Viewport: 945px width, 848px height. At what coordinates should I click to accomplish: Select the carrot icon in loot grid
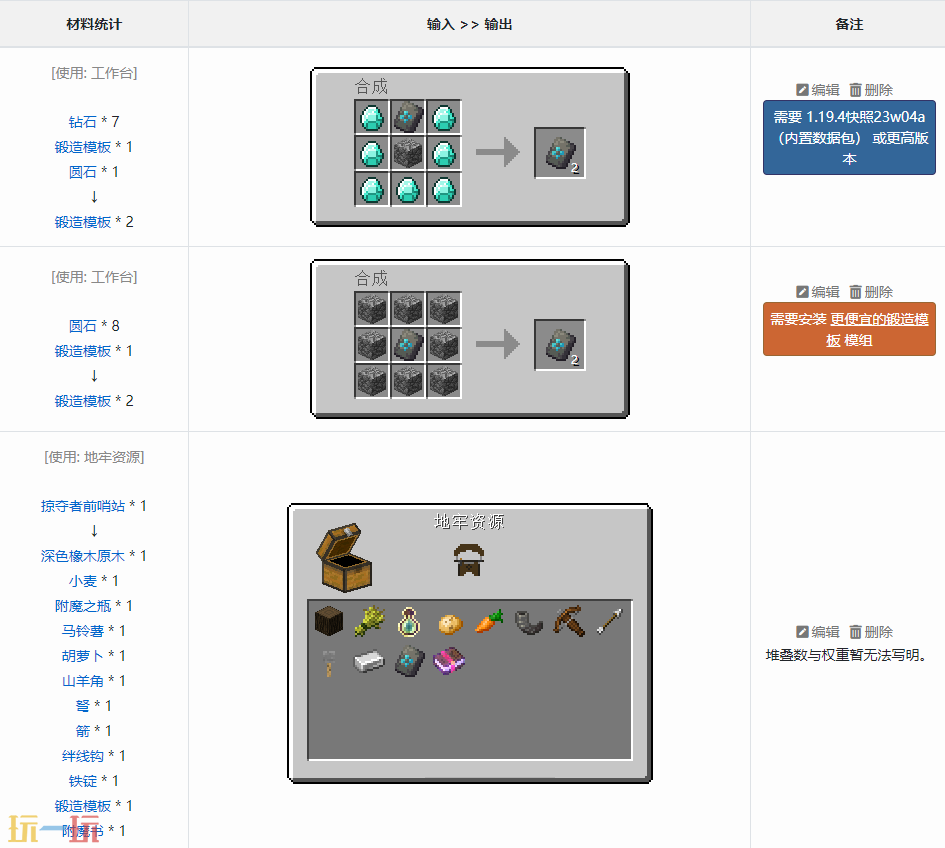click(x=489, y=622)
